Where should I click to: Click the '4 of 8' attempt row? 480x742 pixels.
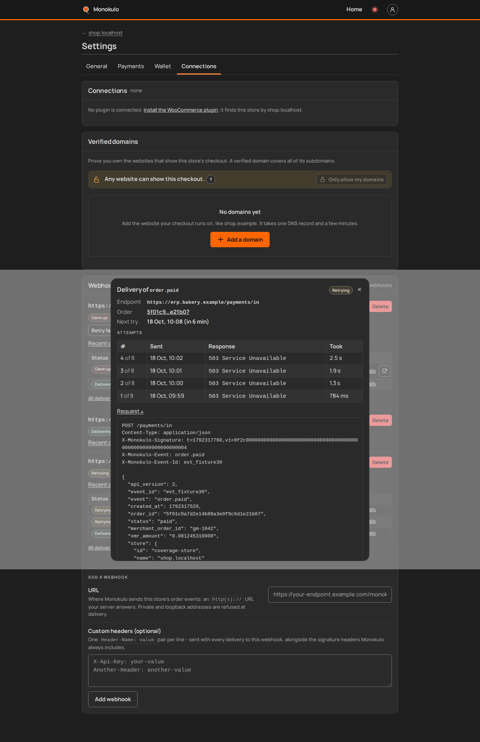(x=240, y=358)
